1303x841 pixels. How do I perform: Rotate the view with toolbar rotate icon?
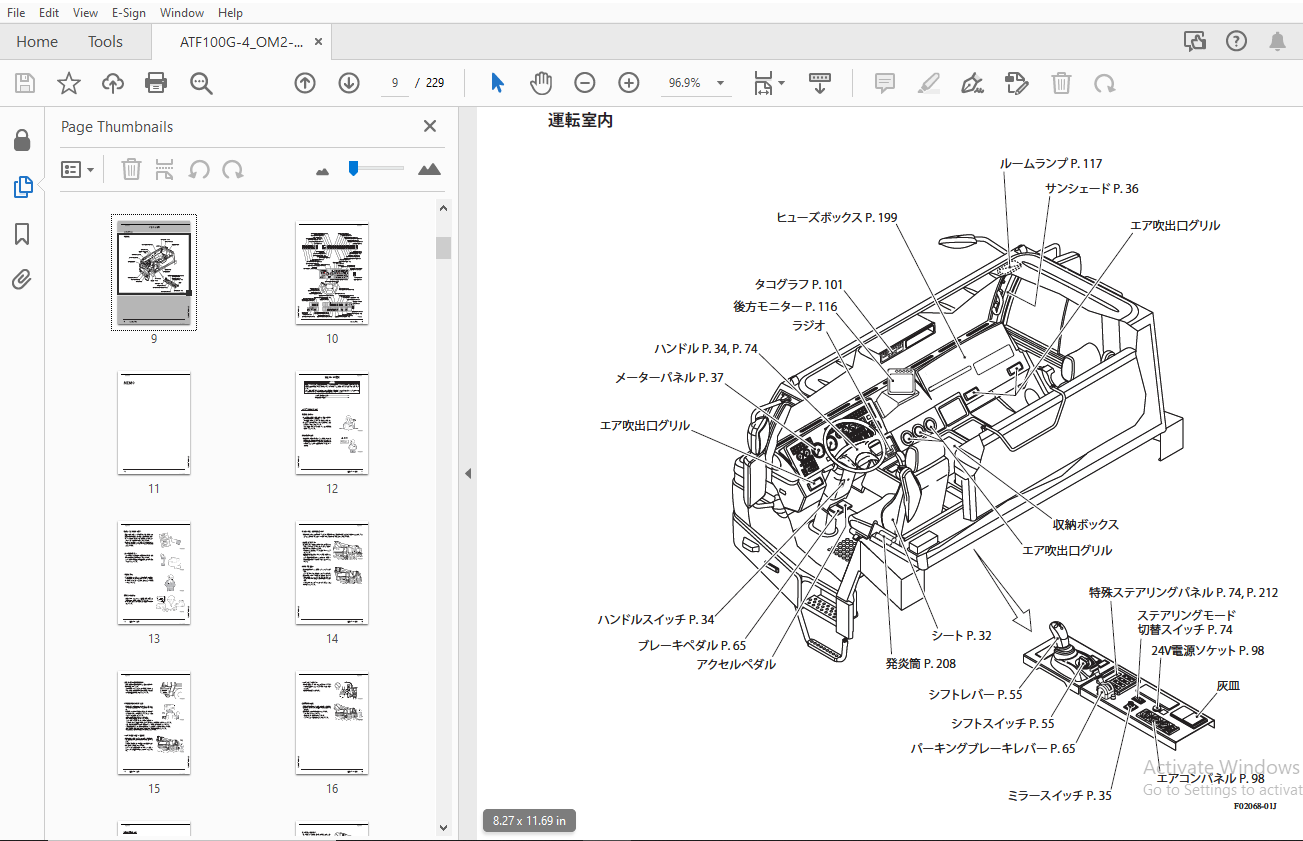(x=1105, y=83)
